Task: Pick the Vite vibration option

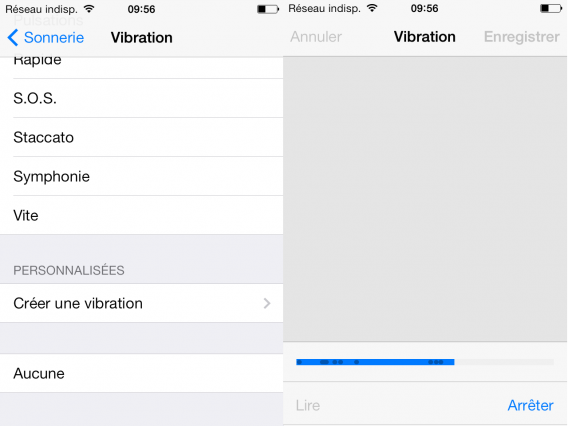Action: [141, 216]
